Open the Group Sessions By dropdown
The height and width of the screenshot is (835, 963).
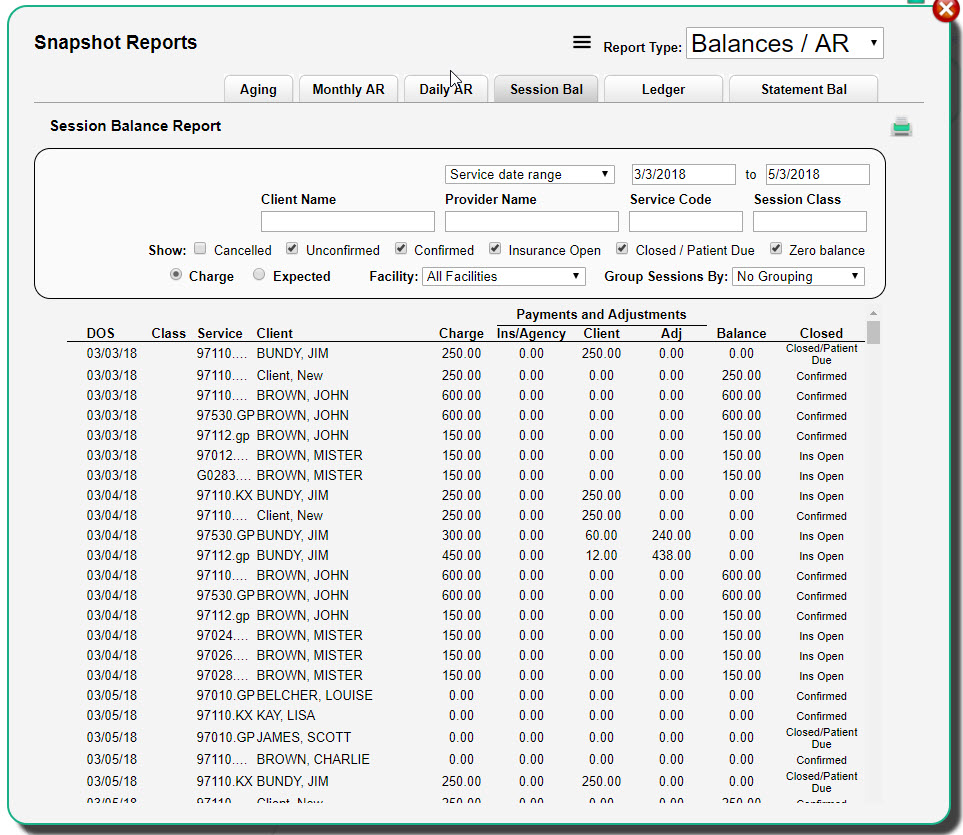tap(798, 276)
